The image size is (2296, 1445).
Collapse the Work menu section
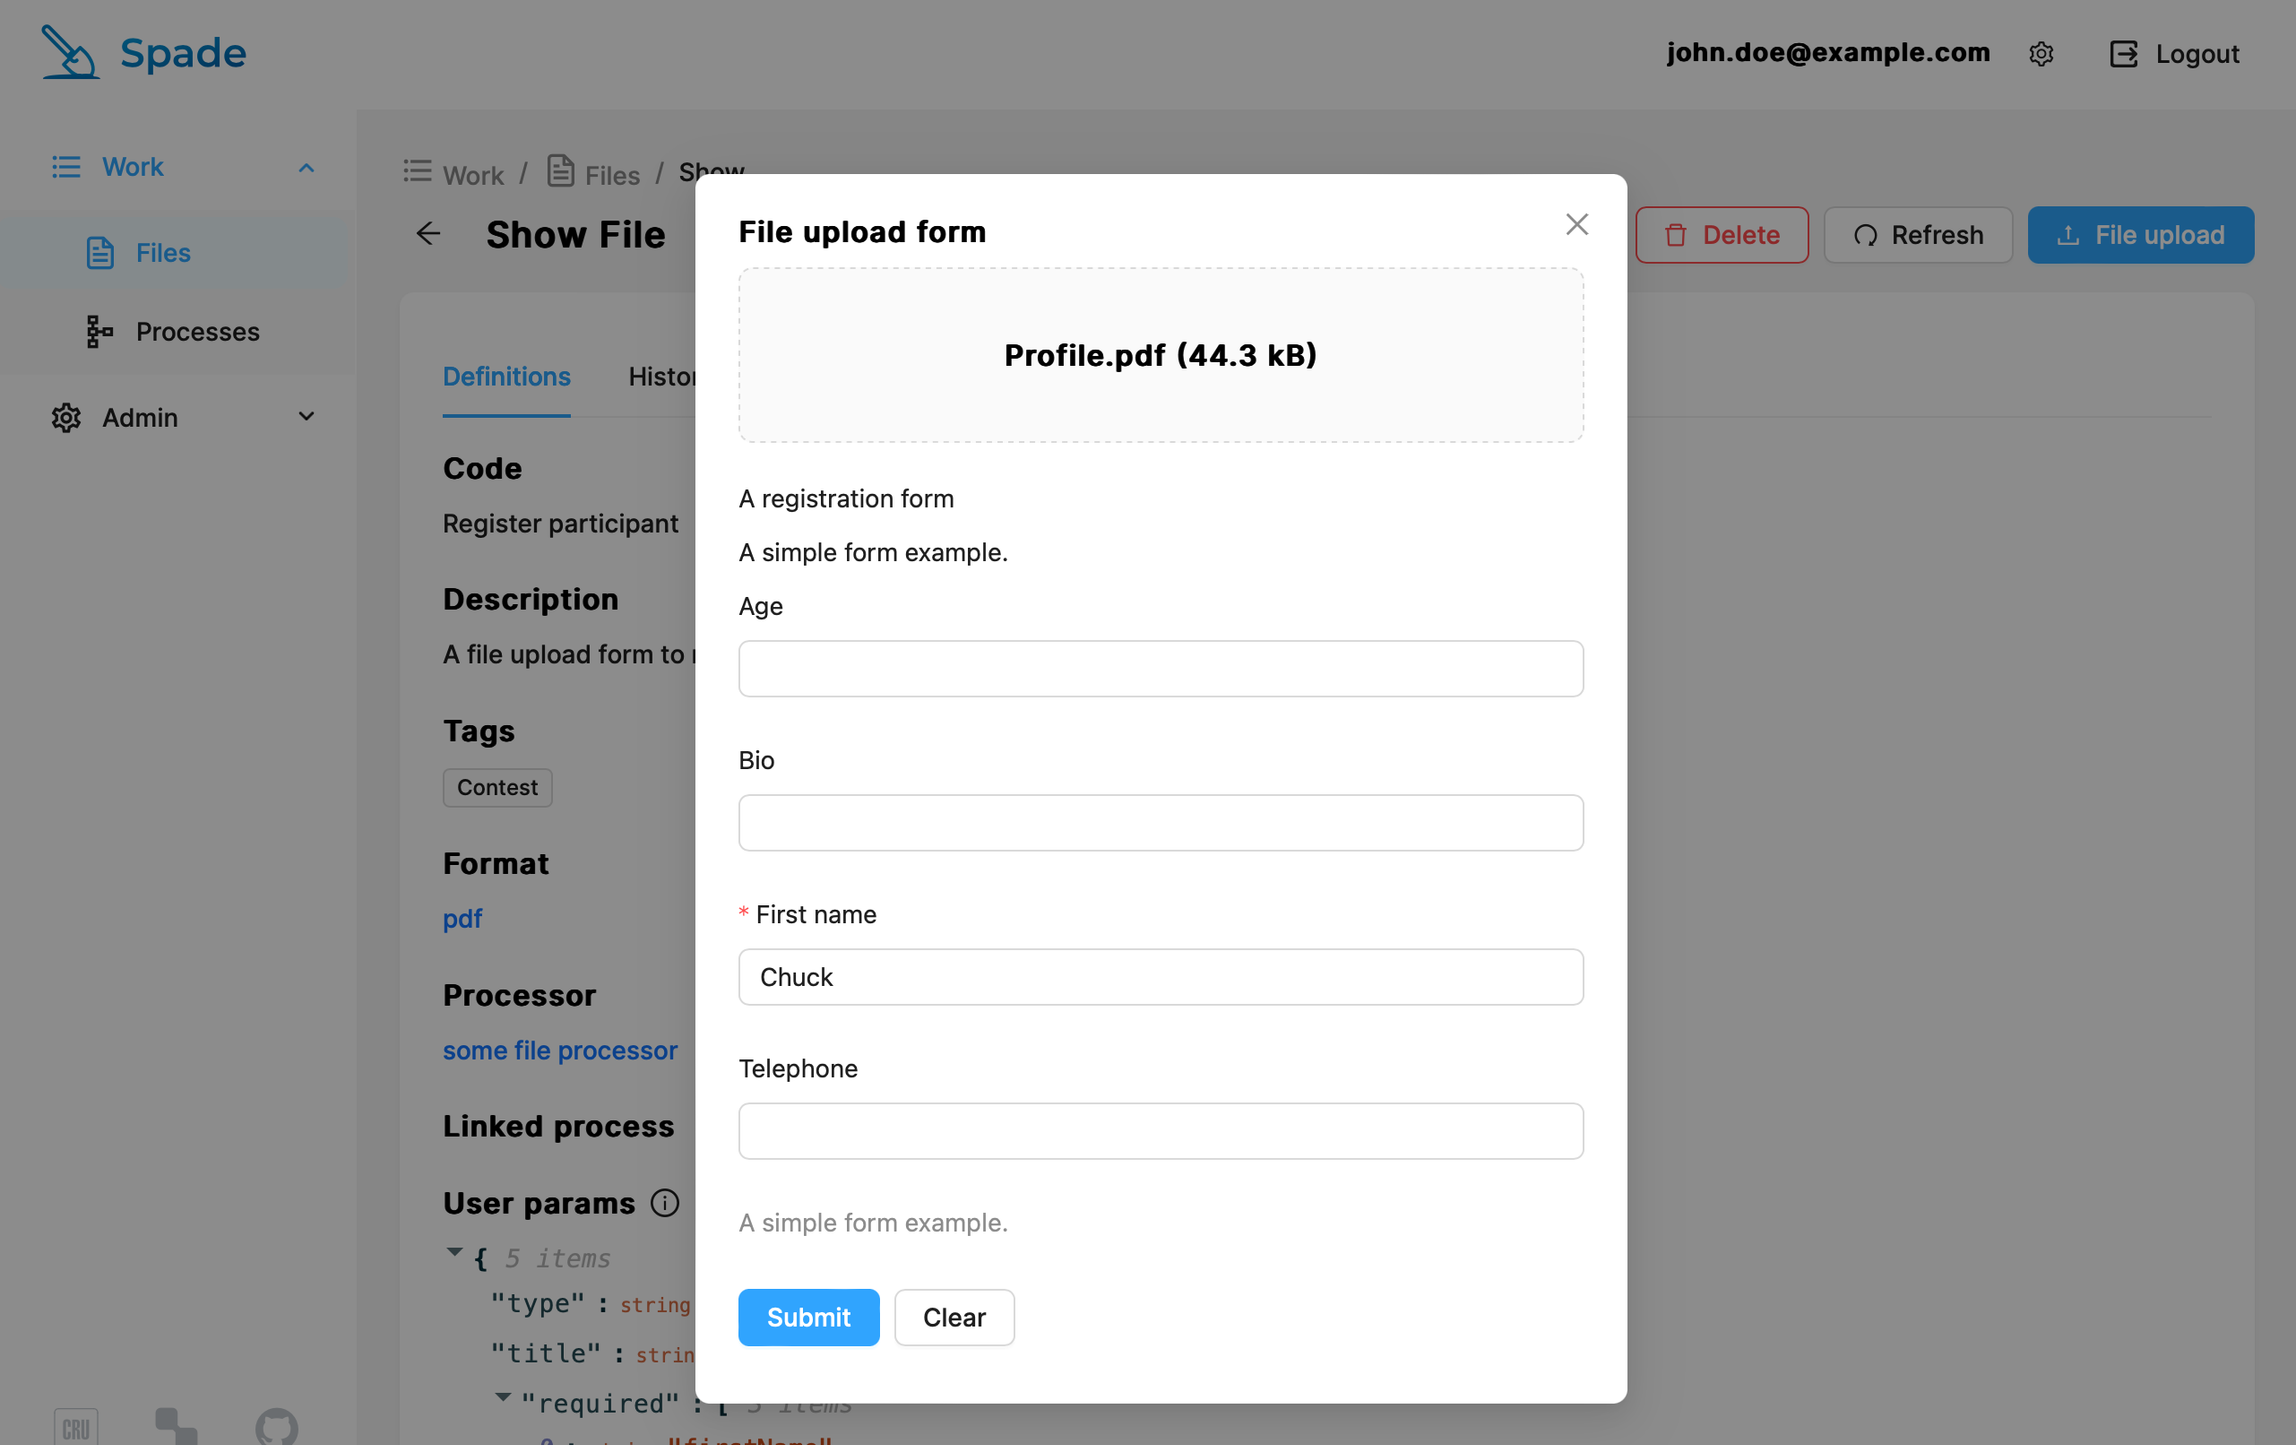(306, 167)
